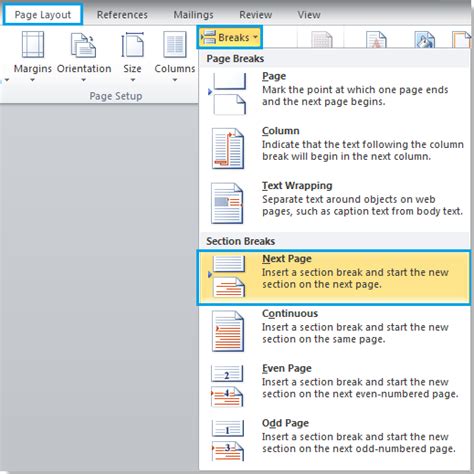474x474 pixels.
Task: Click the Even Page numbered icon
Action: click(x=227, y=386)
